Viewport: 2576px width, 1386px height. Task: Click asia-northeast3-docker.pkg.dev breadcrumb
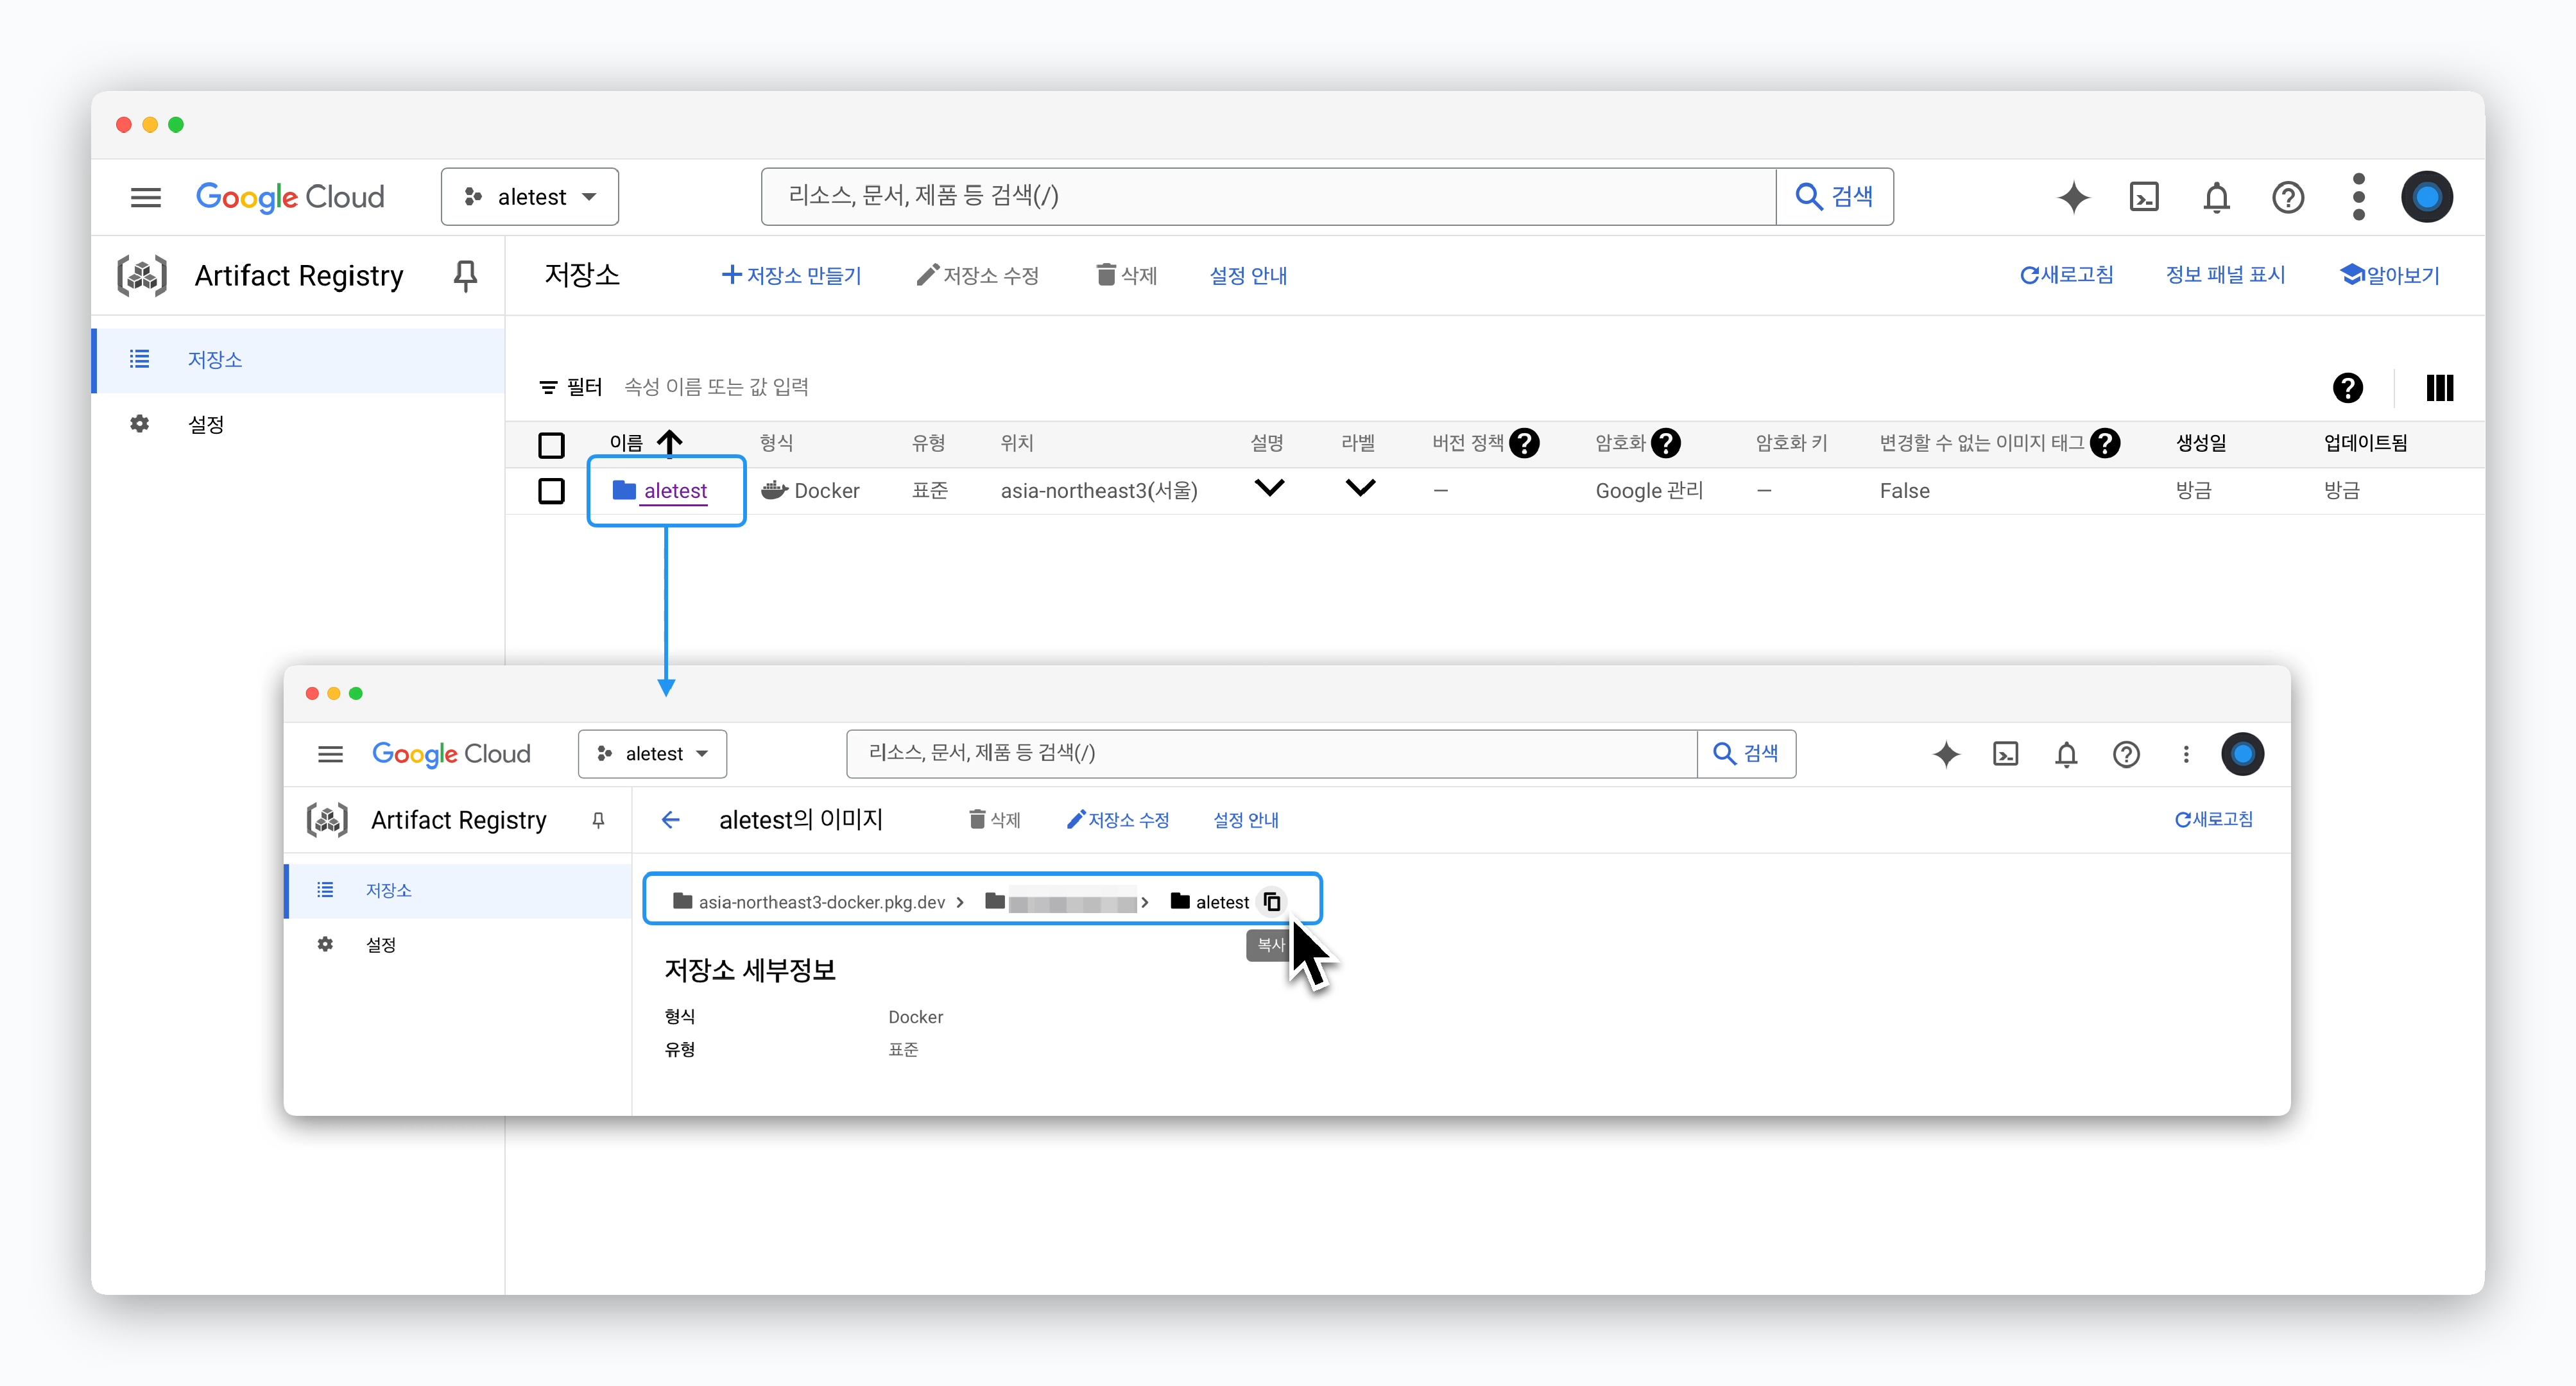(809, 902)
